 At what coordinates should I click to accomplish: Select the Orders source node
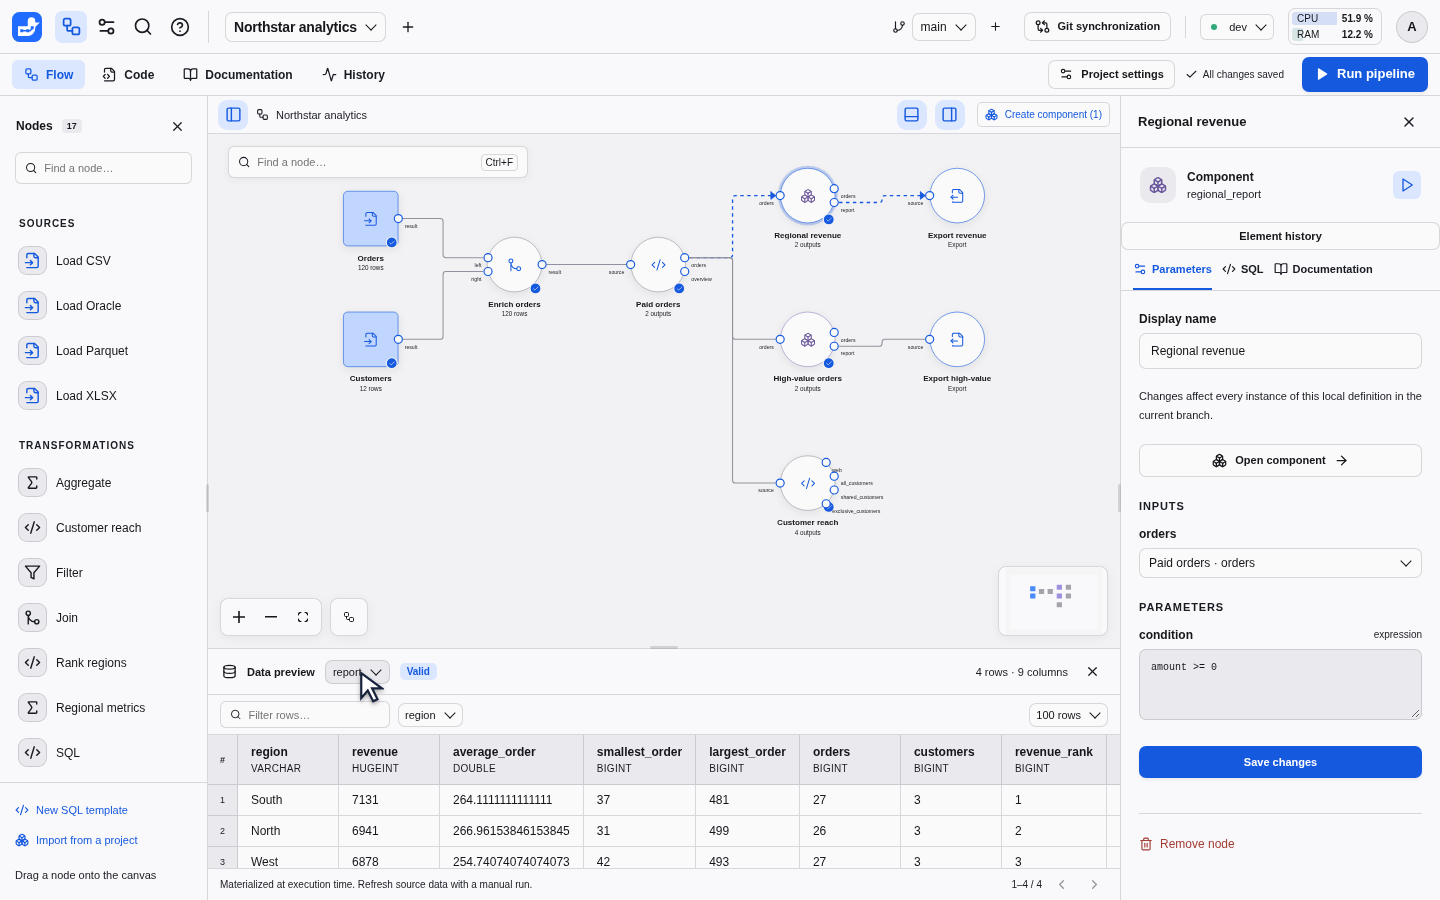pos(371,219)
